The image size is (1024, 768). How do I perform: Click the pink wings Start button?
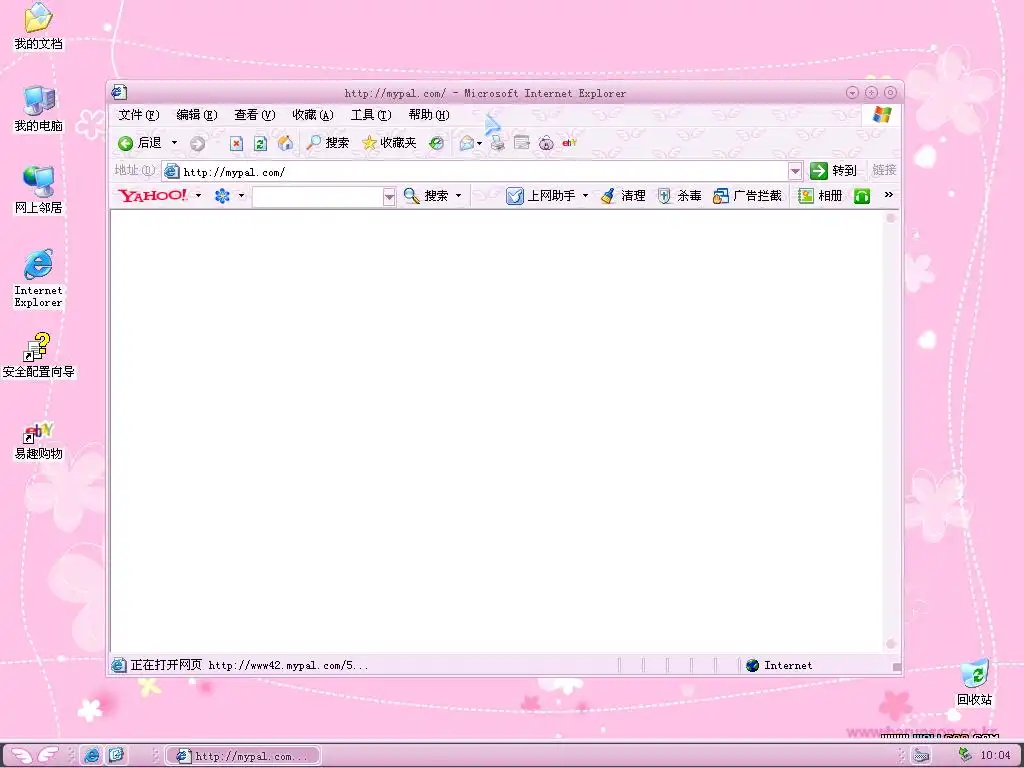(x=35, y=755)
